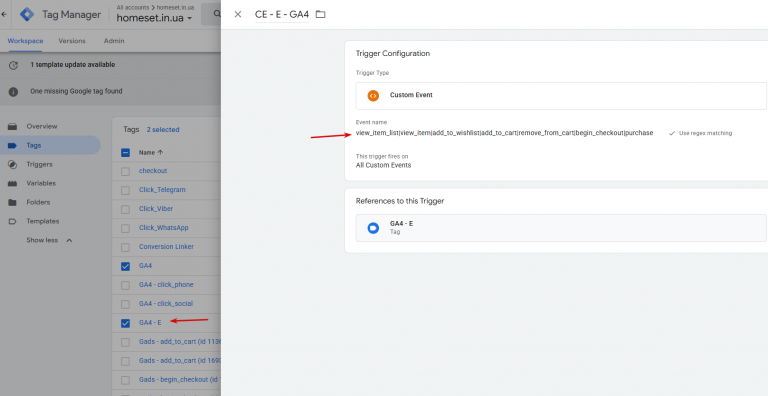Switch to the Admin tab
The width and height of the screenshot is (768, 396).
click(x=114, y=41)
